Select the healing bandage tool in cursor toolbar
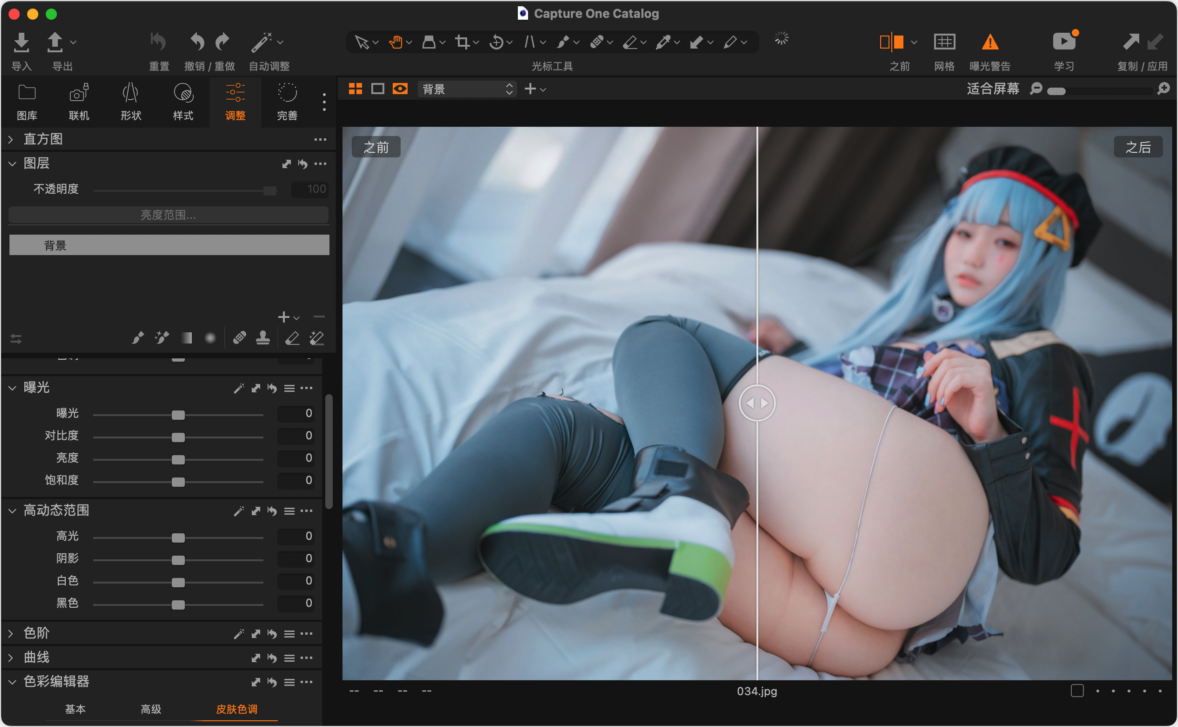 tap(597, 42)
